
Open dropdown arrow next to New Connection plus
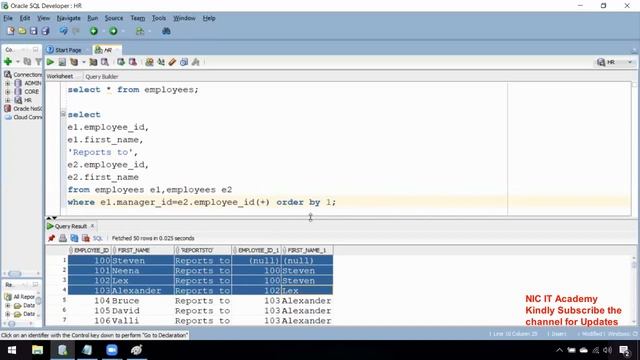click(x=18, y=62)
